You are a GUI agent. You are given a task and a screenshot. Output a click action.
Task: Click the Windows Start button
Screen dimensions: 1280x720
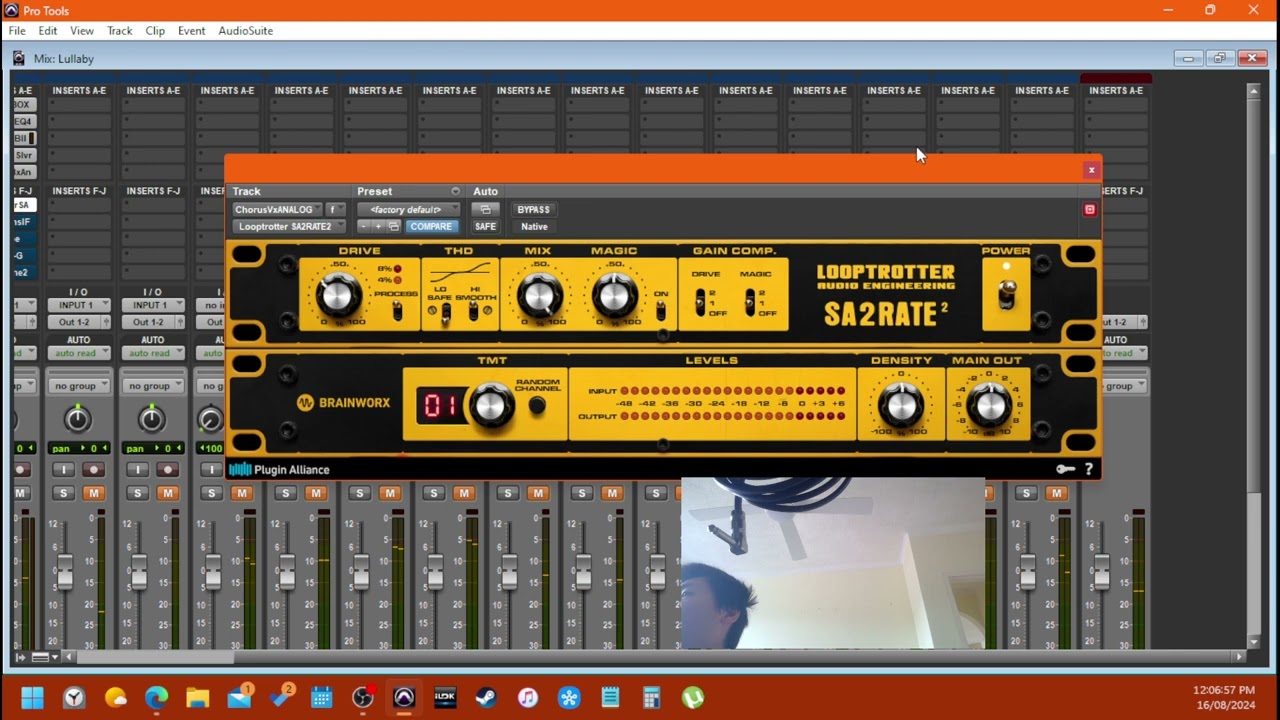point(33,697)
